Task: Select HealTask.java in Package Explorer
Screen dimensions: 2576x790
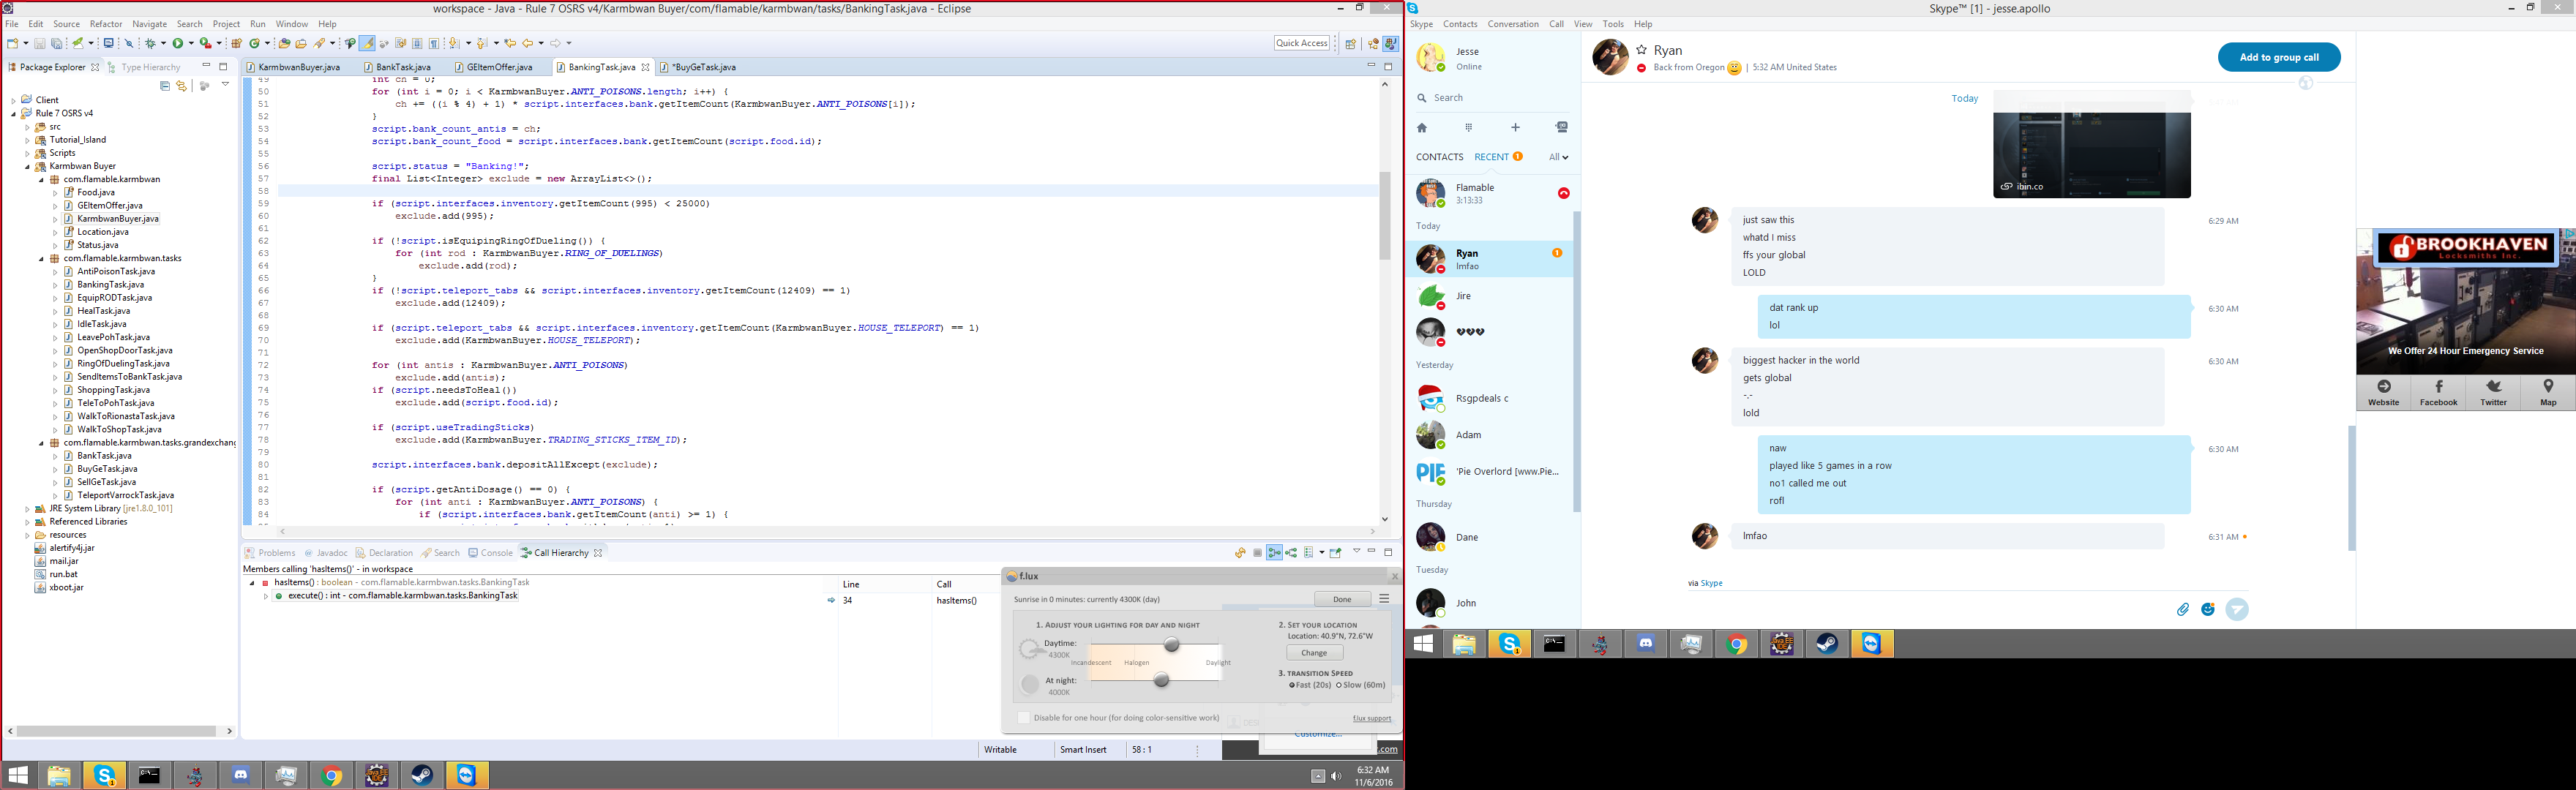Action: click(x=103, y=310)
